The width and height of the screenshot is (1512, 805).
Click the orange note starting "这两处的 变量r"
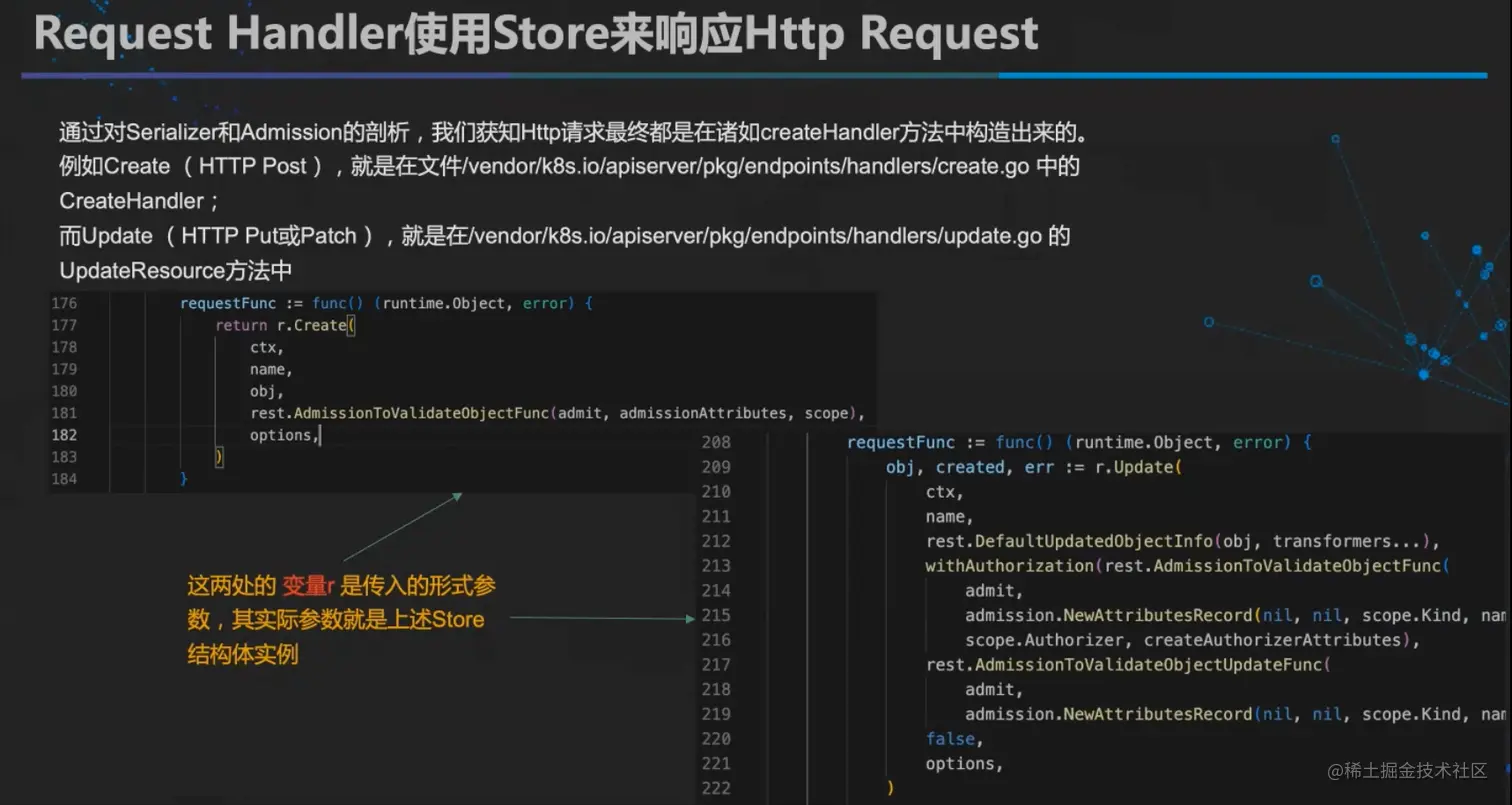click(x=341, y=620)
